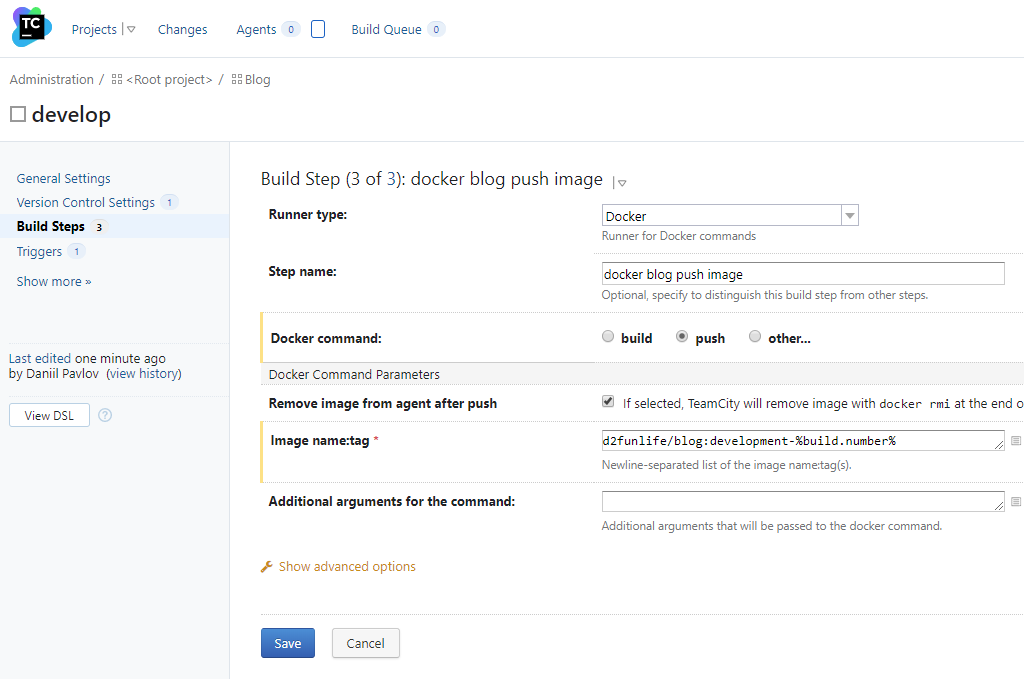
Task: Open the parameters list icon beside Additional arguments
Action: (1013, 501)
